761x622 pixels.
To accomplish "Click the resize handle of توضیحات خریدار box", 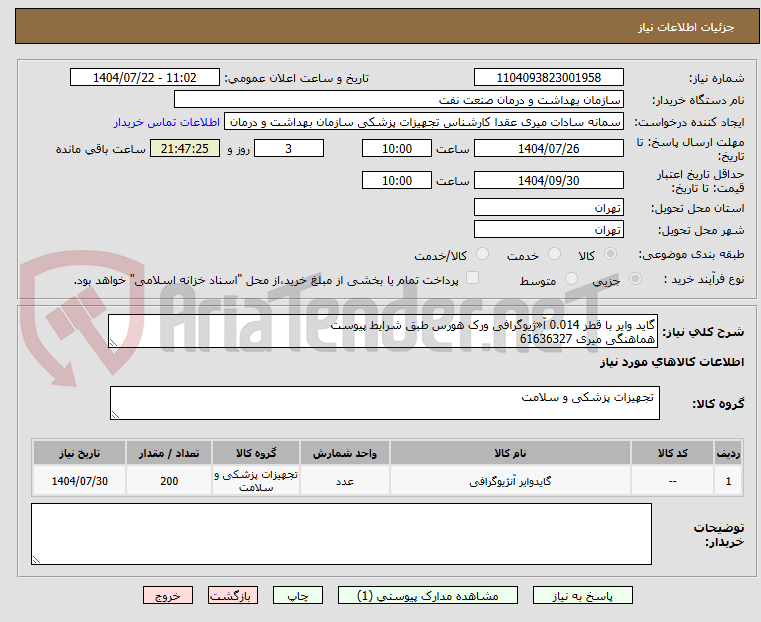I will [x=36, y=559].
